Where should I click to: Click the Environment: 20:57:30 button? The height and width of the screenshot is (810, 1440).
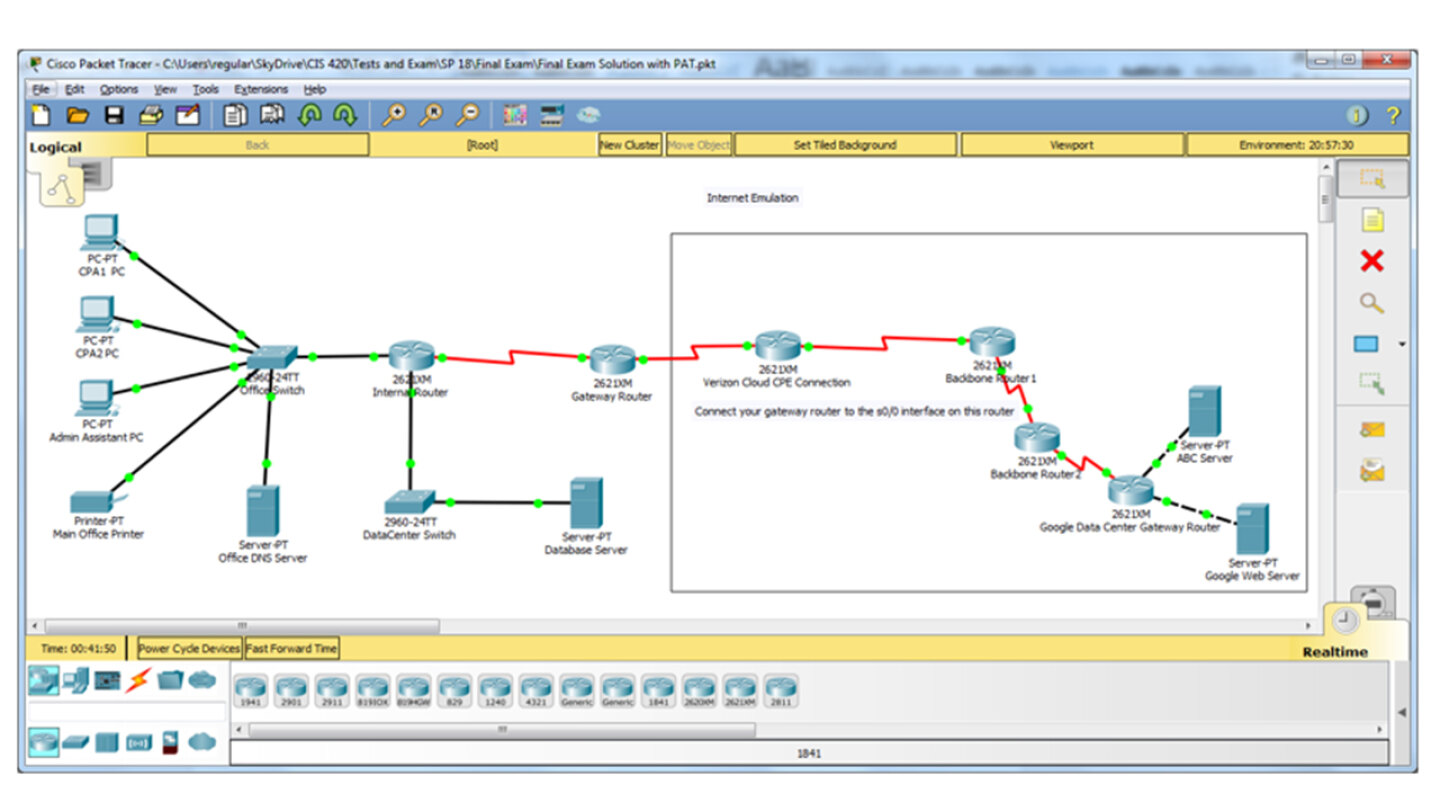pos(1297,145)
